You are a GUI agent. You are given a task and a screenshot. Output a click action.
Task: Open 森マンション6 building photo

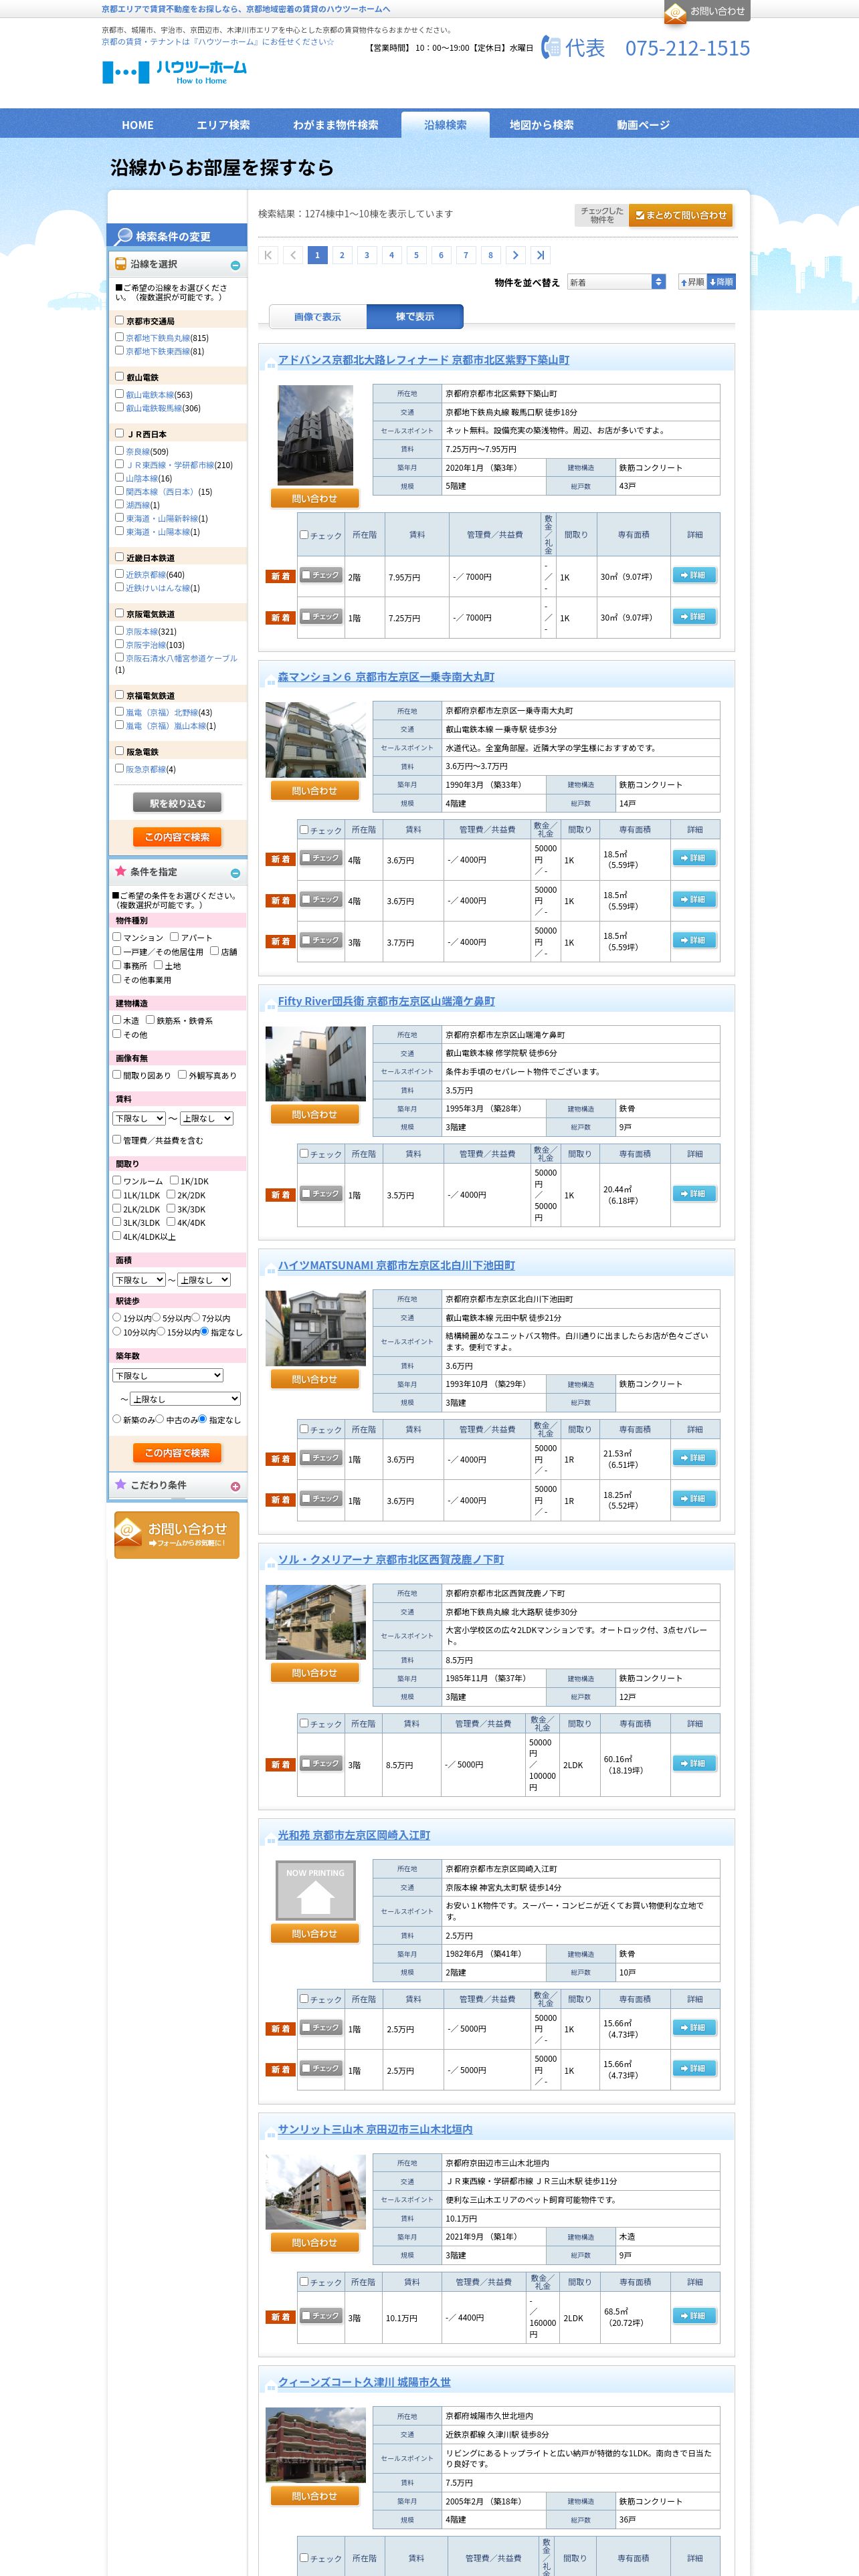click(x=315, y=740)
